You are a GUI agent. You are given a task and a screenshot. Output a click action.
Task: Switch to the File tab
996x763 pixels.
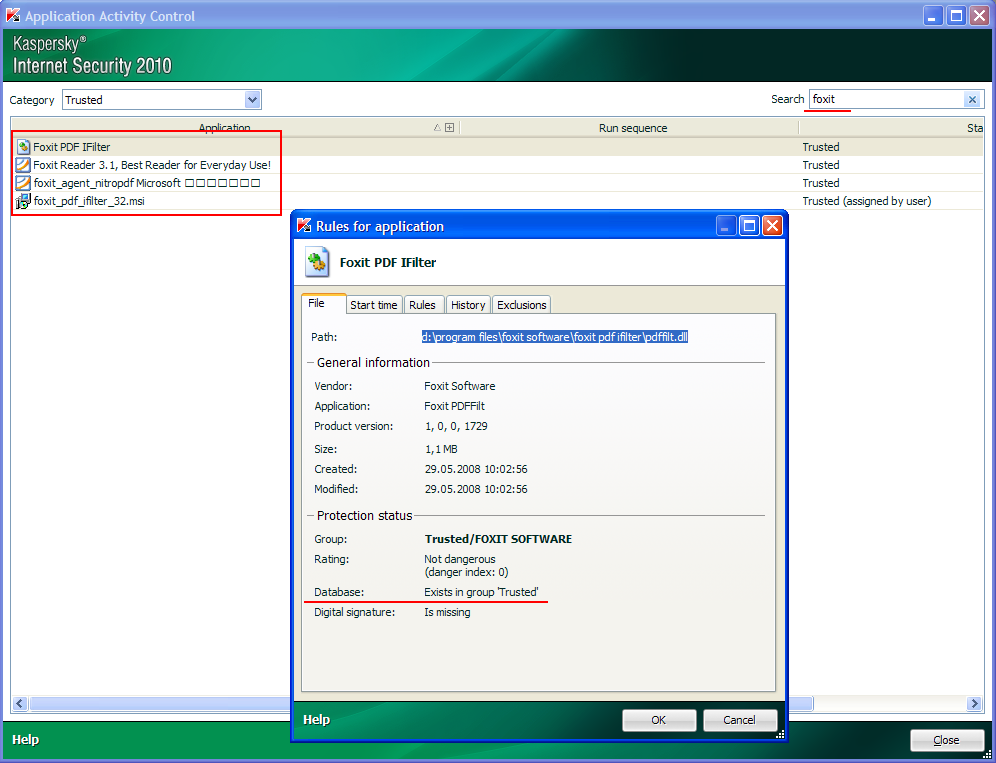tap(323, 304)
